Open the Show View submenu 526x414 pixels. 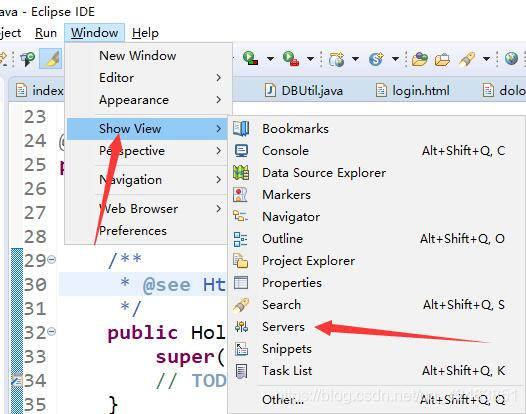click(147, 129)
